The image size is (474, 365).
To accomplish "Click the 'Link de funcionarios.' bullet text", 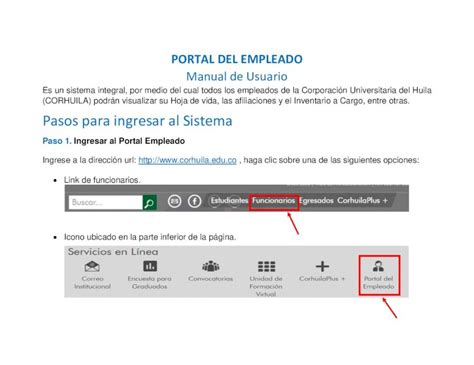I will point(102,180).
